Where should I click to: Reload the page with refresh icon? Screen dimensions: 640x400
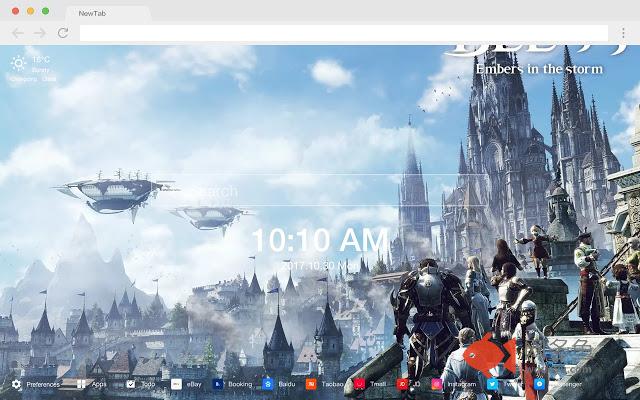click(x=63, y=33)
